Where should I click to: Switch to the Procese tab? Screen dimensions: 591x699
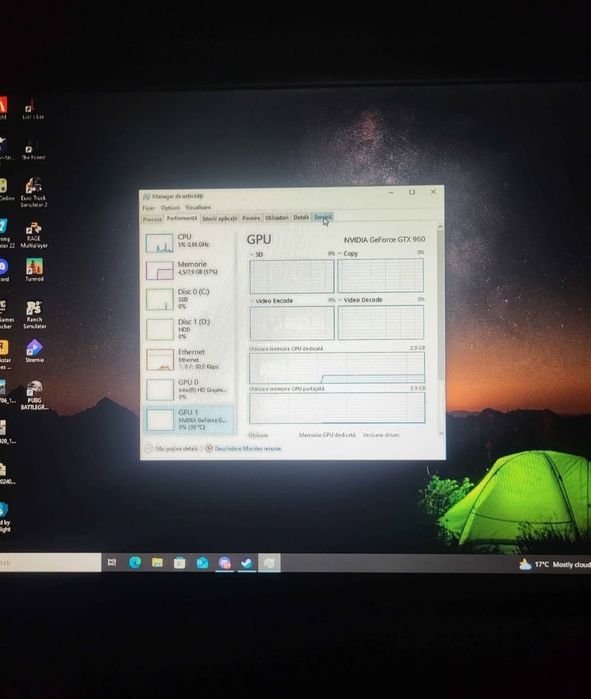click(152, 219)
